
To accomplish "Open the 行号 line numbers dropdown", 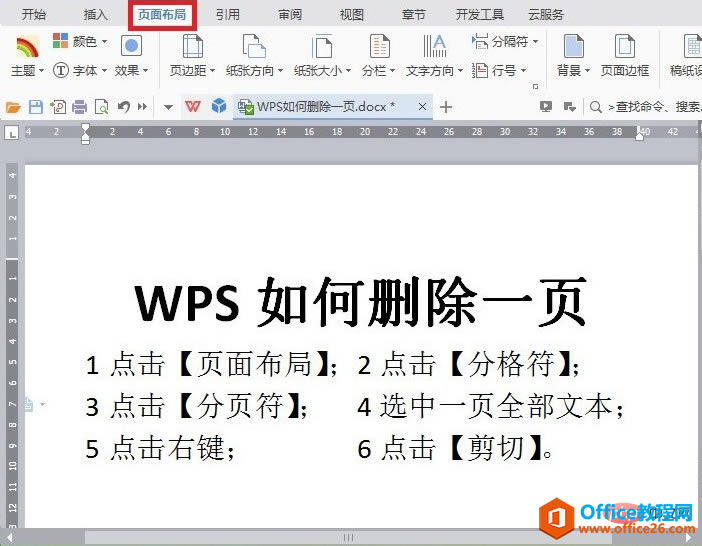I will click(499, 70).
